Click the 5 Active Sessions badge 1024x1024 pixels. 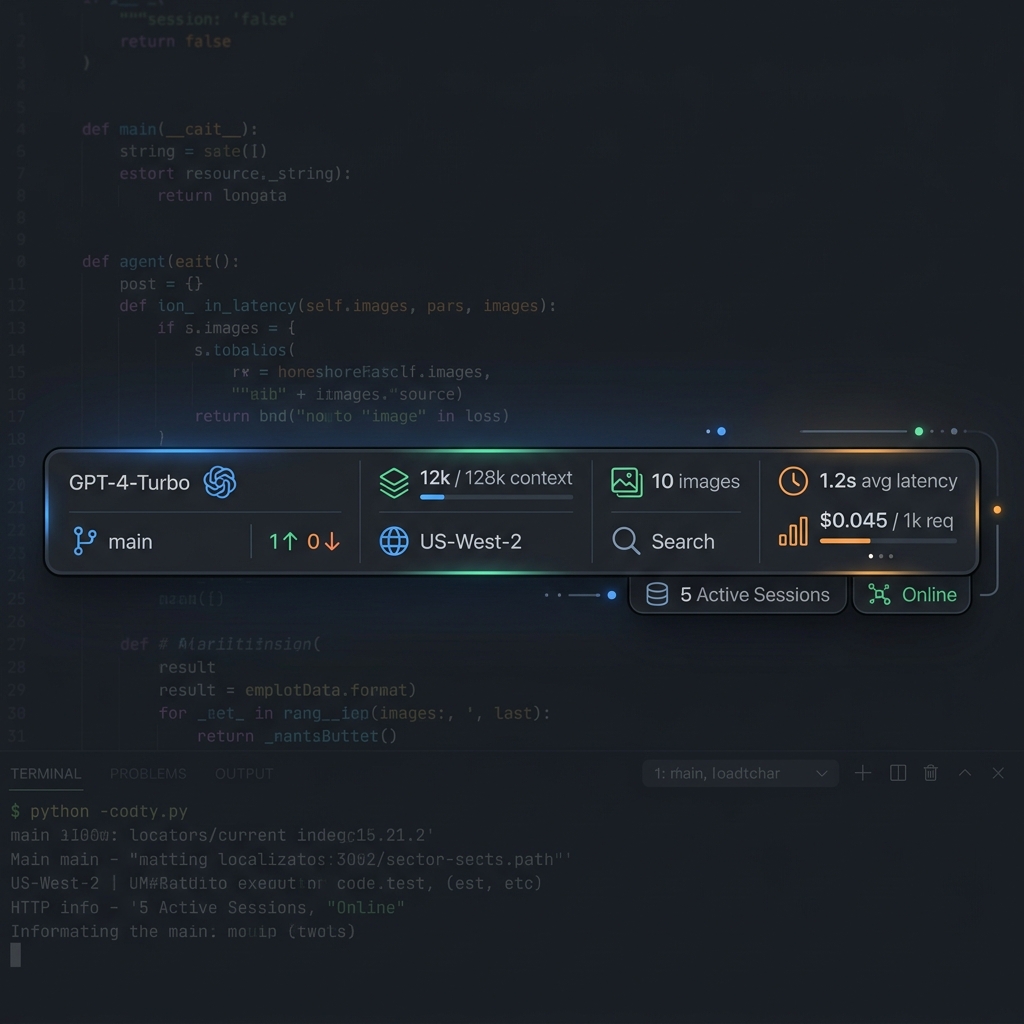[738, 595]
